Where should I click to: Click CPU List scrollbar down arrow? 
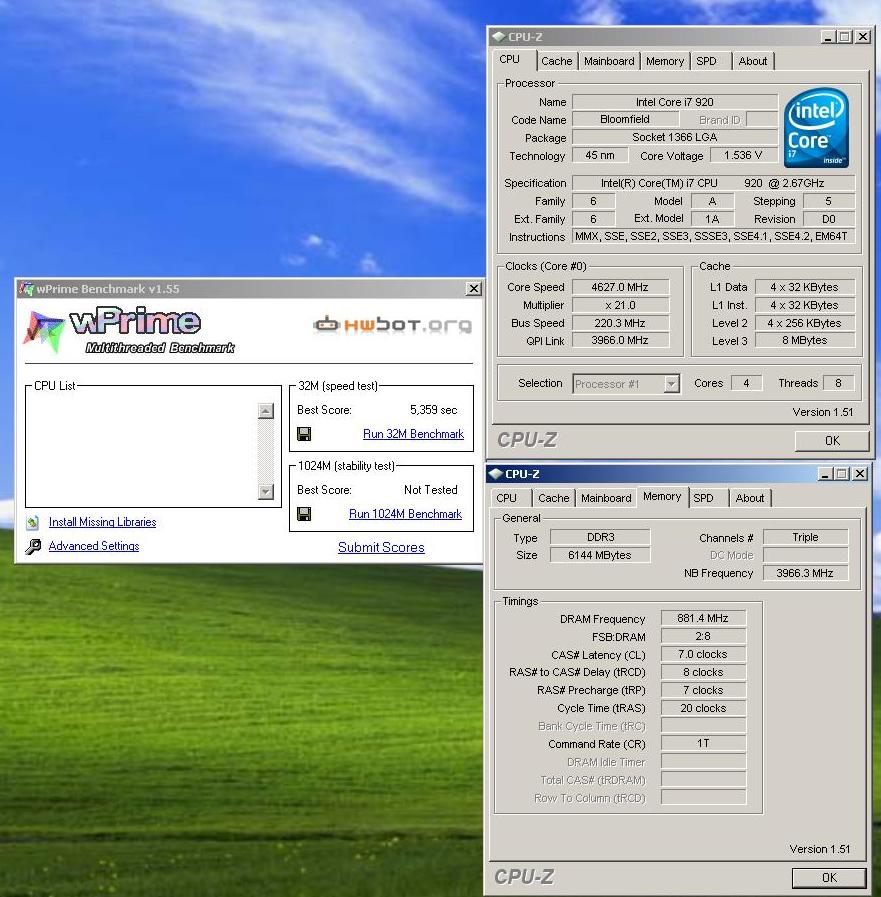[x=265, y=491]
